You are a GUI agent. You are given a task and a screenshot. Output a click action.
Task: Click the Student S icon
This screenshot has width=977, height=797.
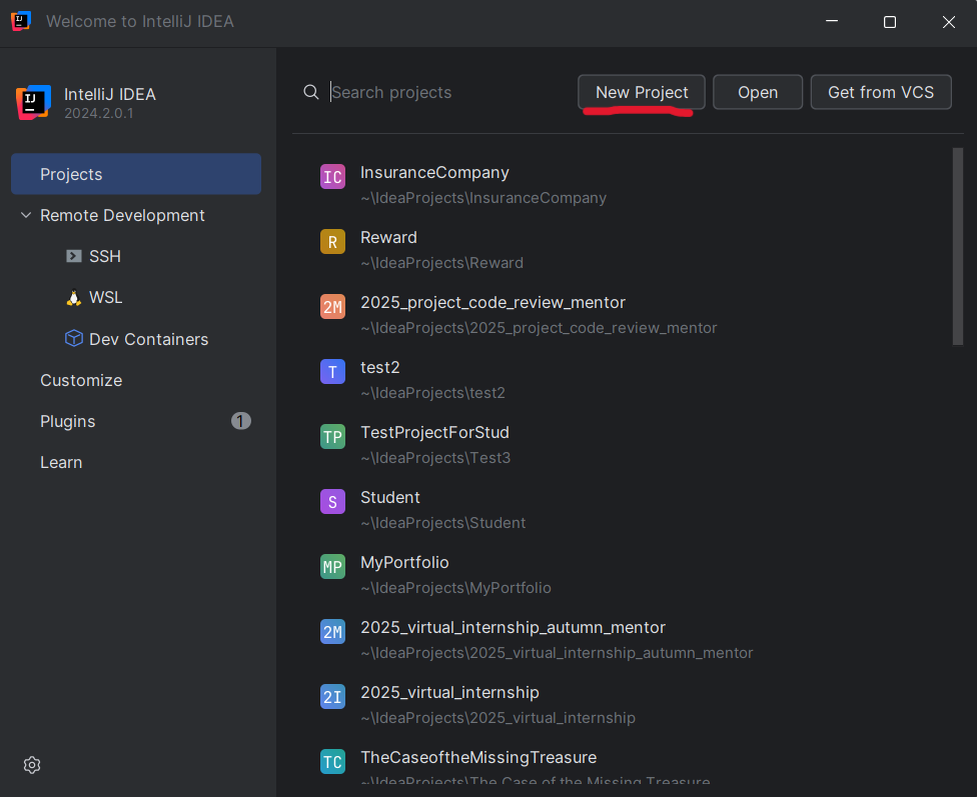click(333, 502)
